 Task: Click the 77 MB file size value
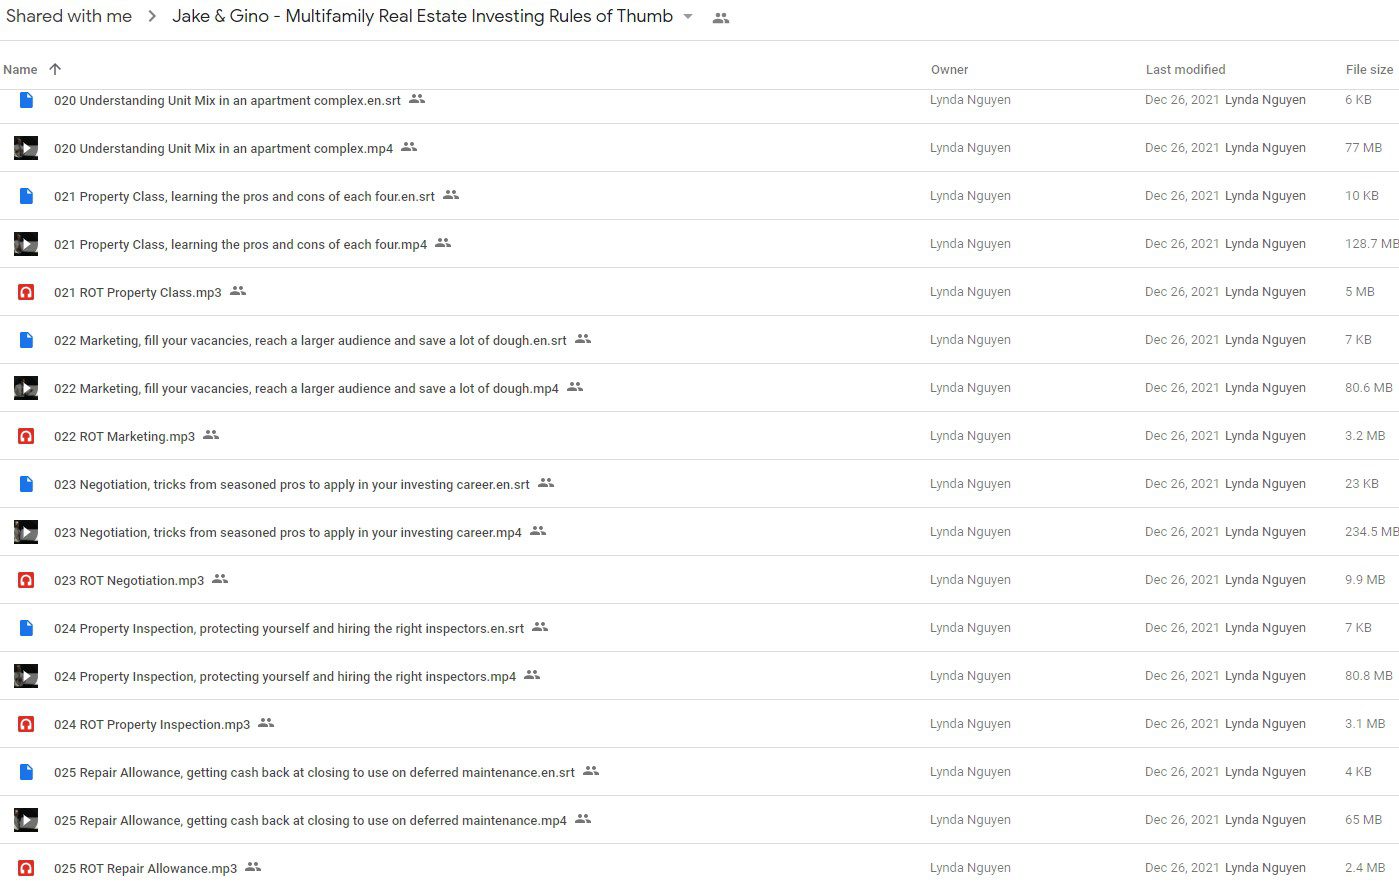[x=1363, y=148]
